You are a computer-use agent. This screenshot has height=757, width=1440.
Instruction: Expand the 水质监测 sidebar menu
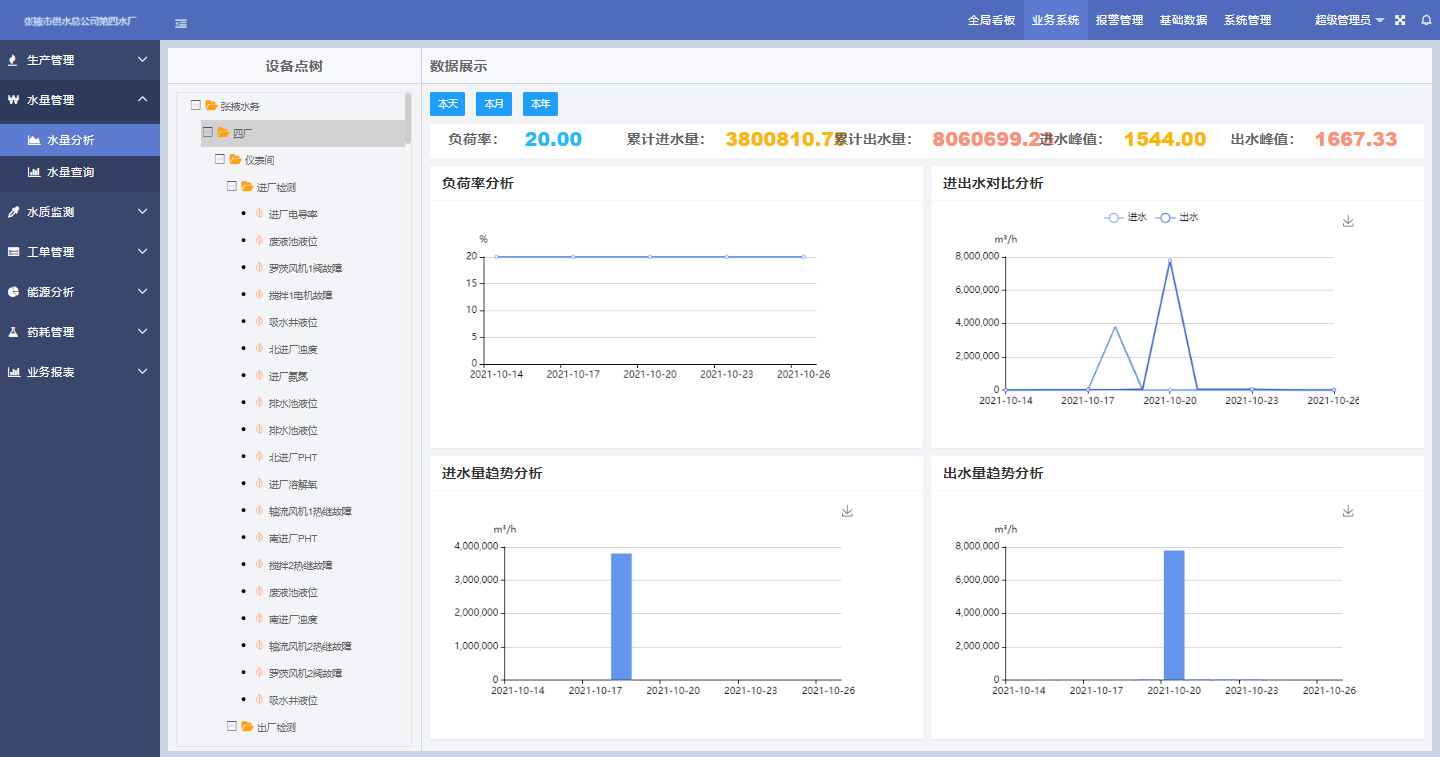(80, 212)
